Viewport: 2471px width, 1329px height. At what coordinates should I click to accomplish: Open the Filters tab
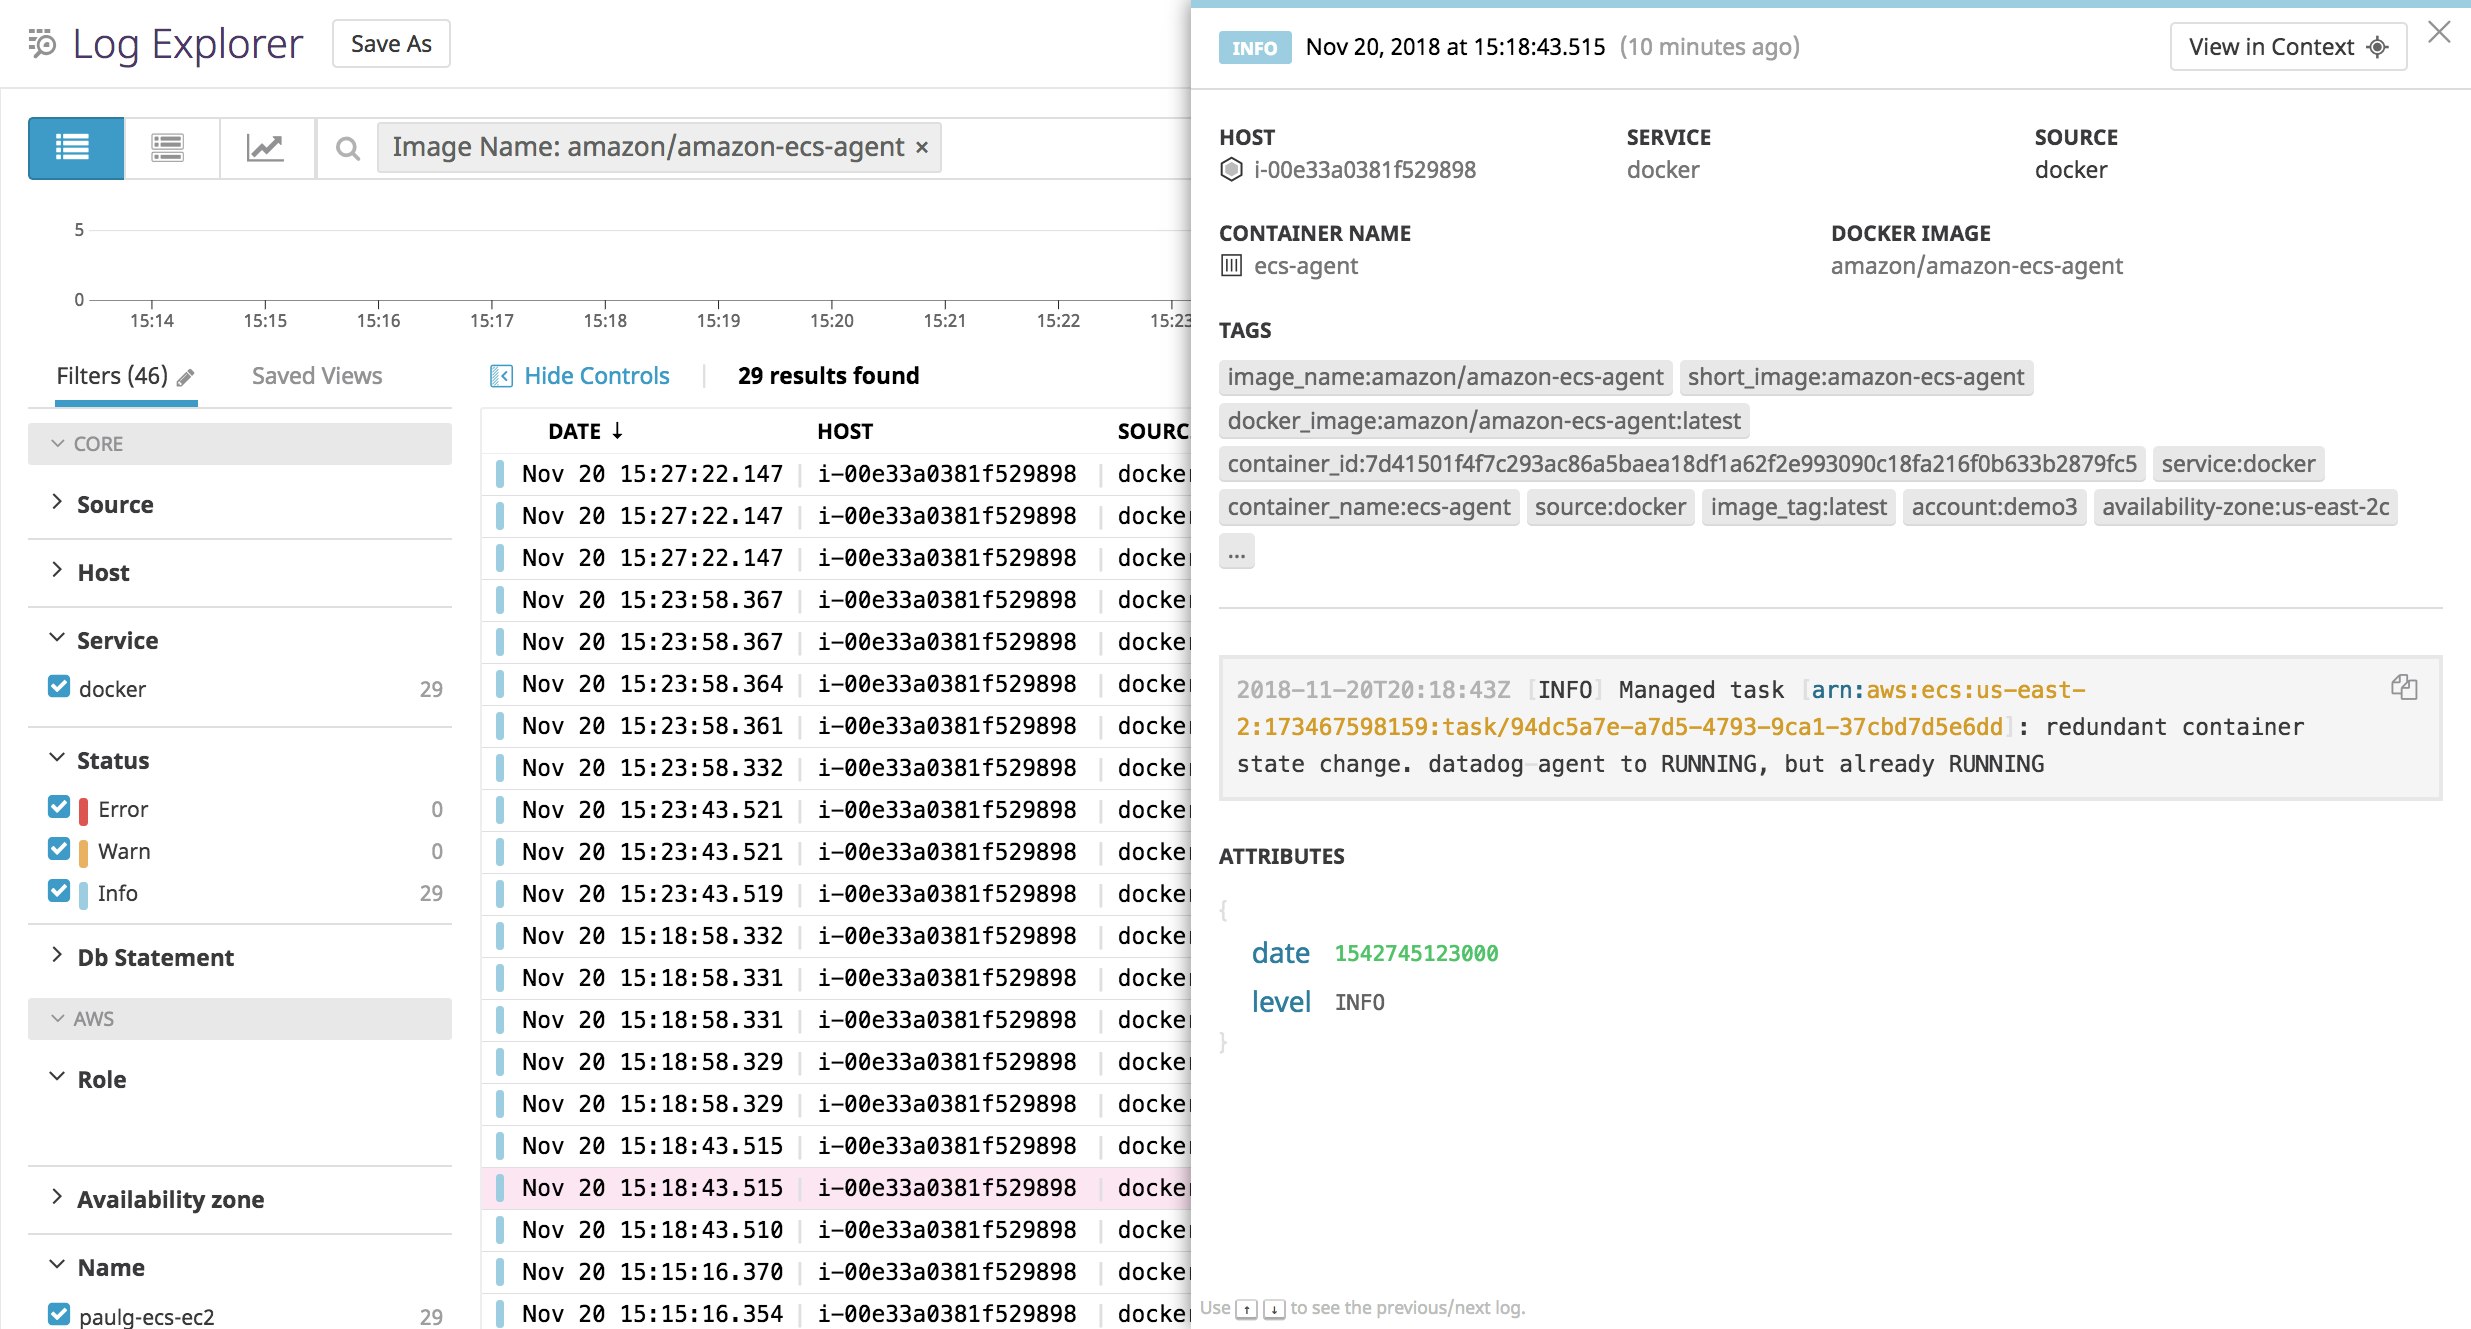[x=113, y=375]
